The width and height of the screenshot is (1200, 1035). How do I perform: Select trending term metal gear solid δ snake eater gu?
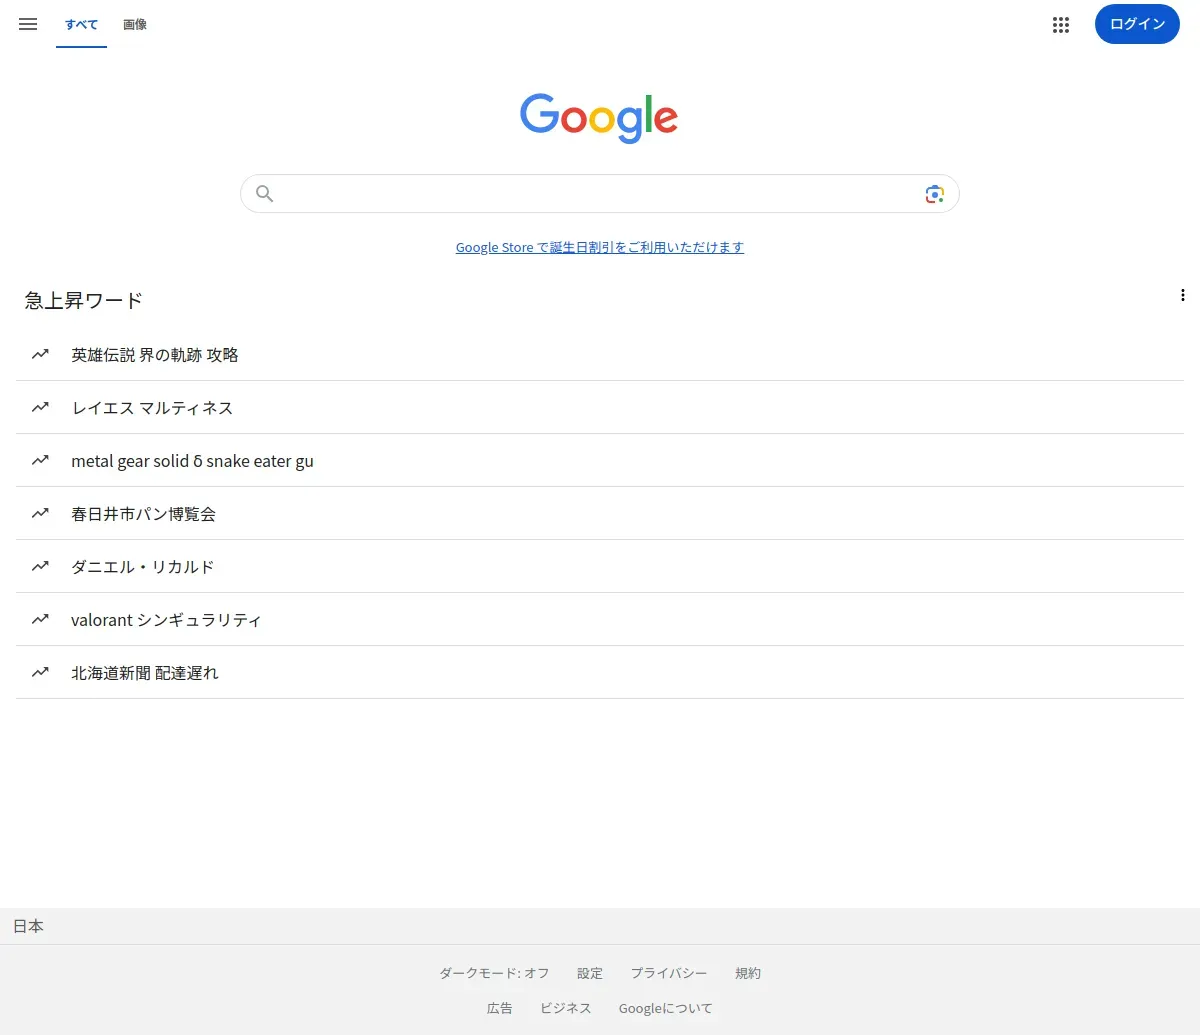pyautogui.click(x=600, y=461)
